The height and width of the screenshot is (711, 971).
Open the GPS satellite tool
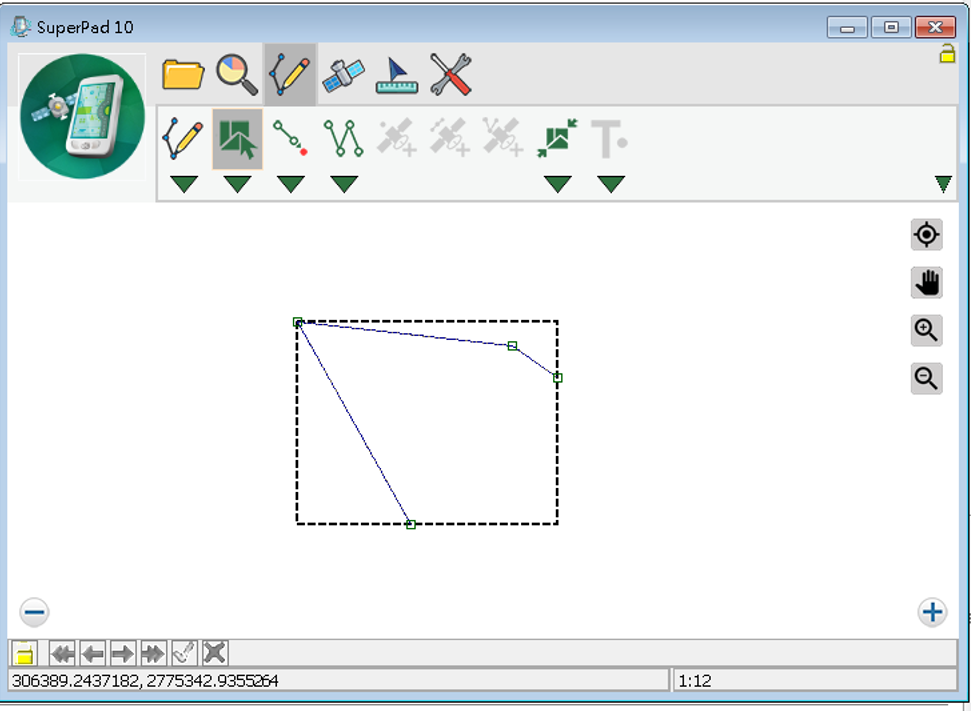click(x=344, y=75)
